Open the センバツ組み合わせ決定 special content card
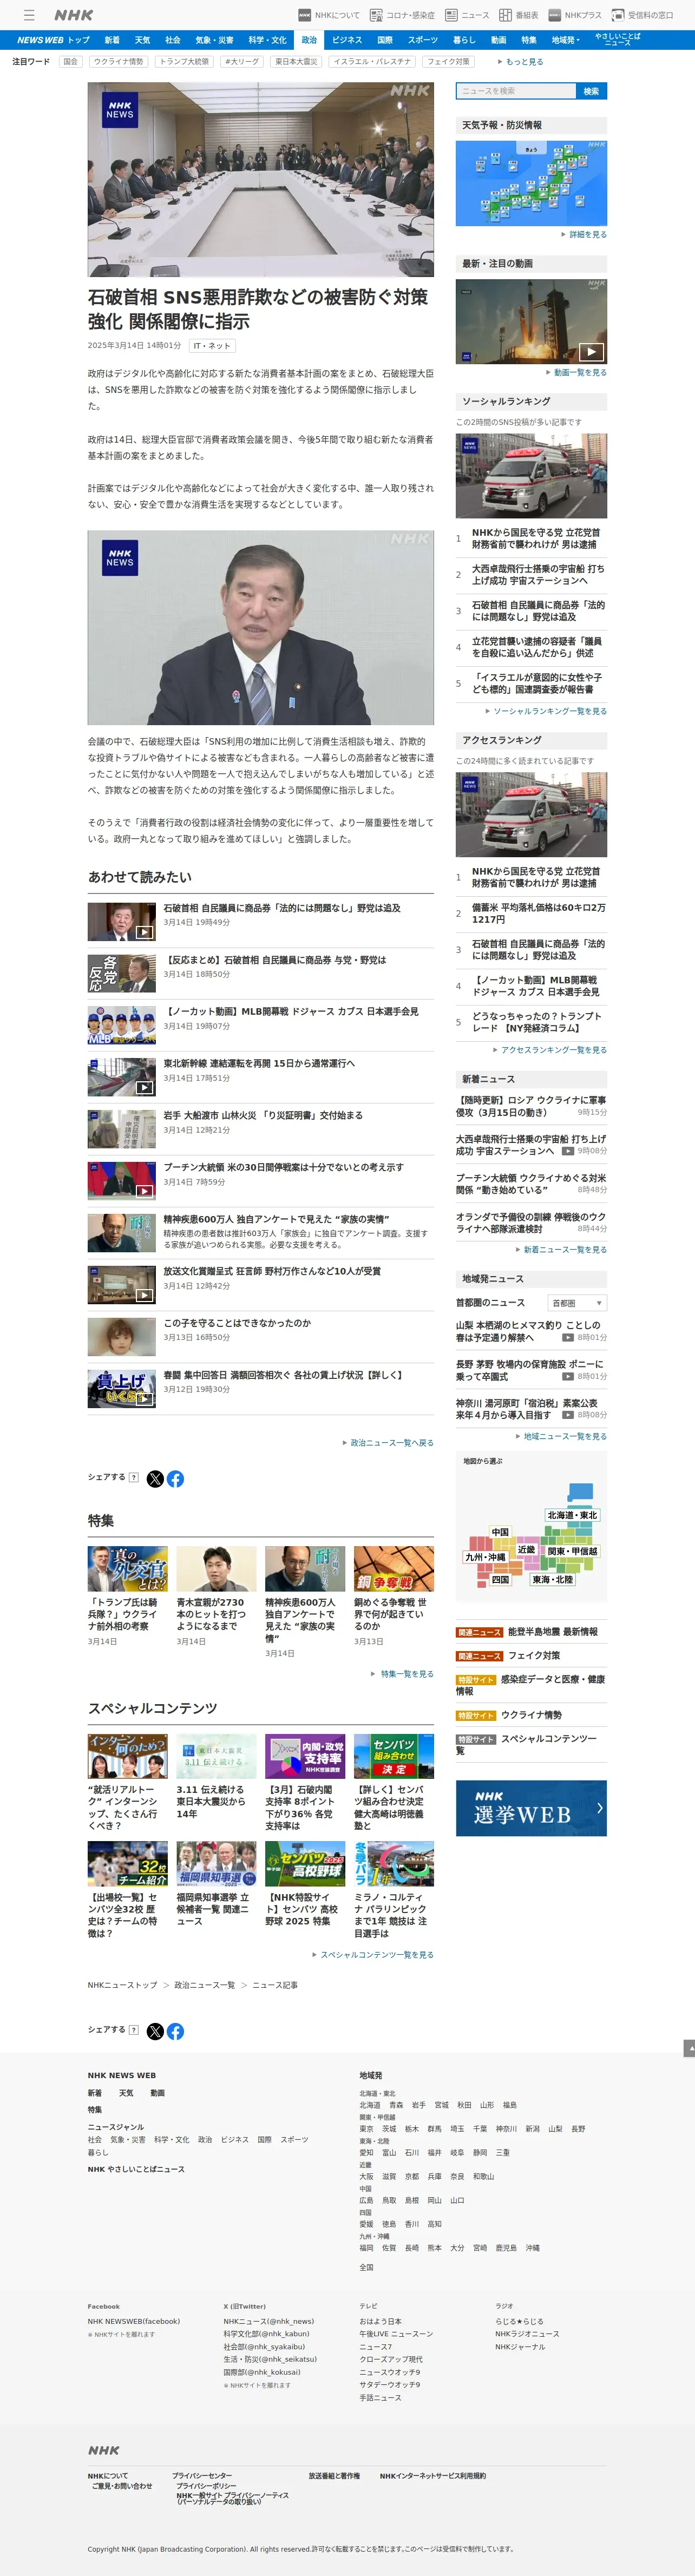 (x=394, y=1784)
